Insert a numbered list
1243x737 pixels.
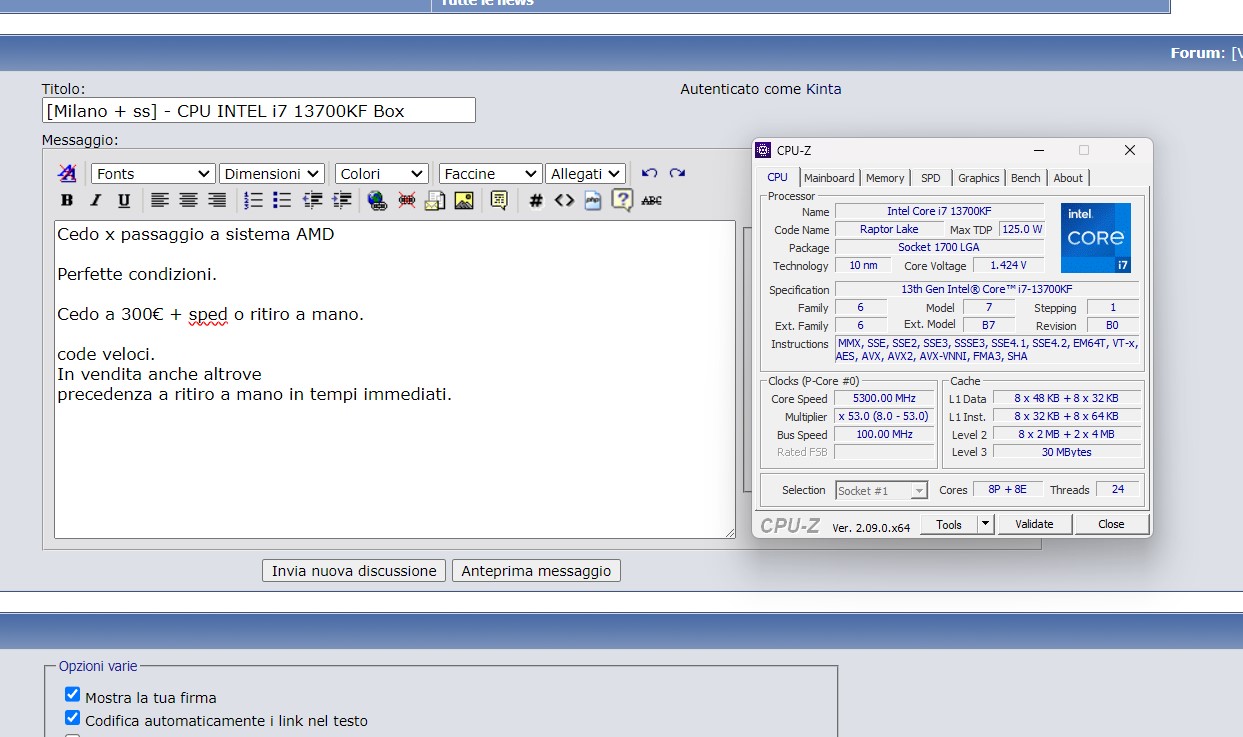(254, 200)
